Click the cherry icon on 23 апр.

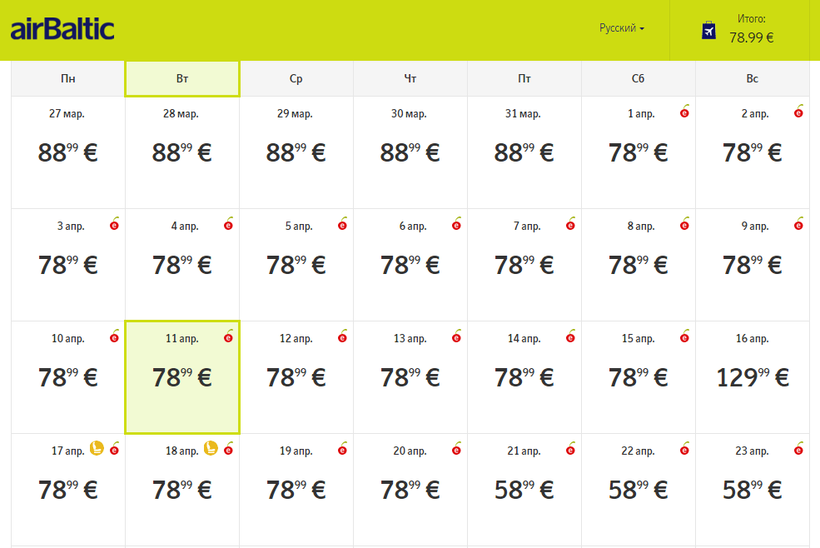tap(799, 448)
